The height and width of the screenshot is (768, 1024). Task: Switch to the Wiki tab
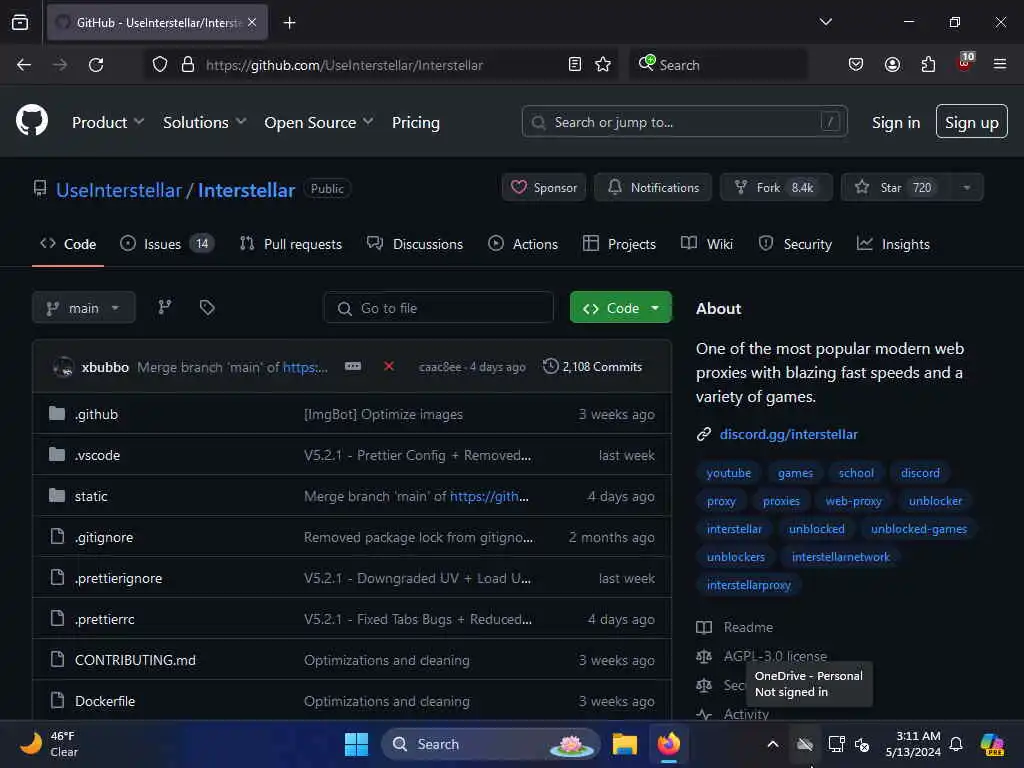click(707, 244)
